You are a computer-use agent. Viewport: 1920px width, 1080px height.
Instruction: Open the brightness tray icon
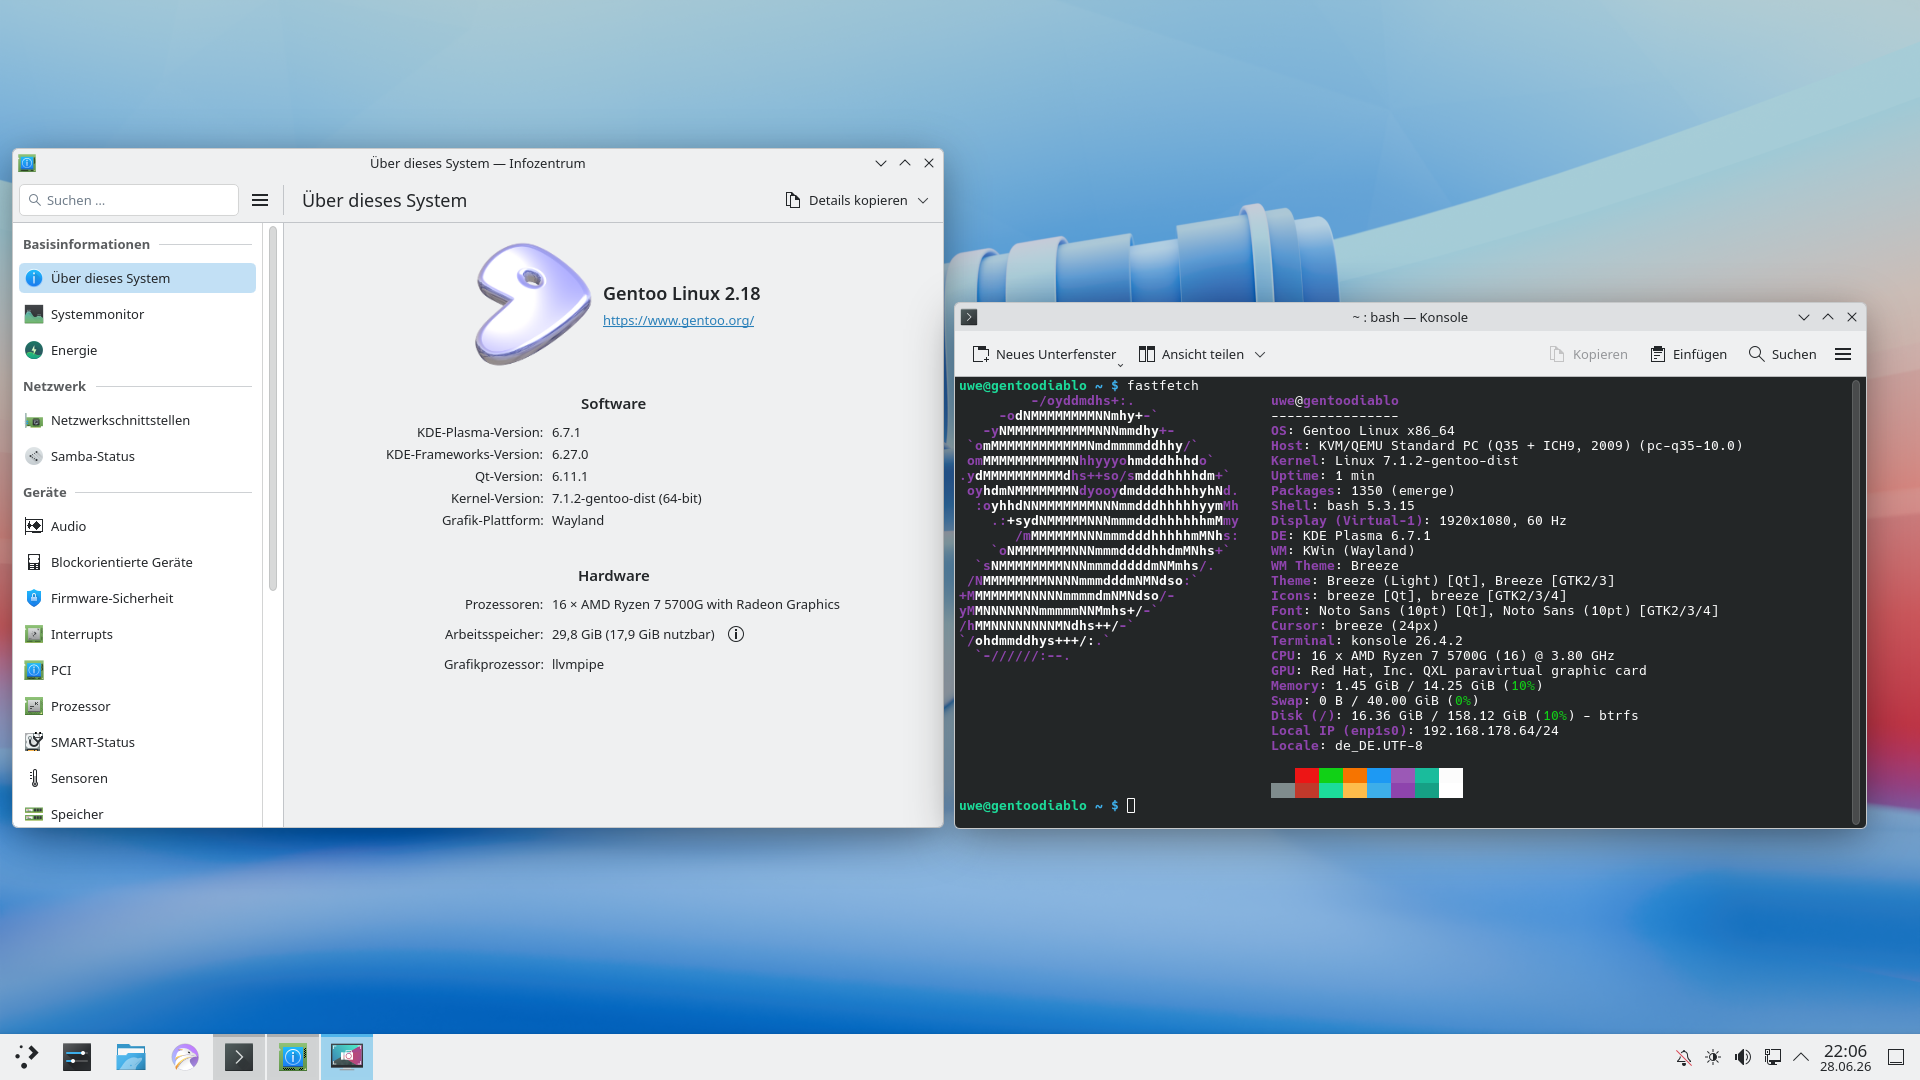[1713, 1057]
